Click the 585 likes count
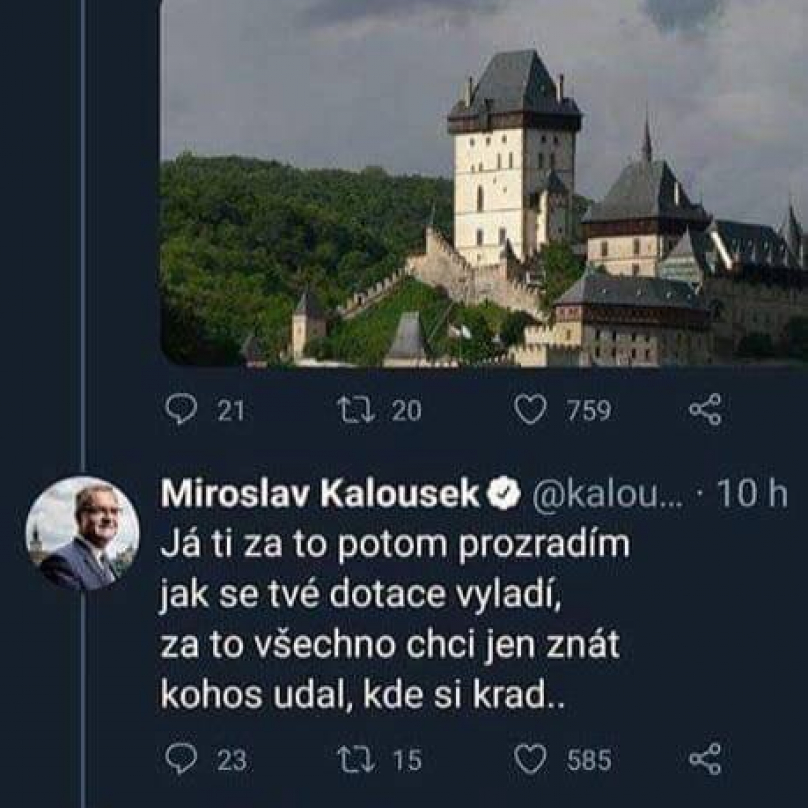 tap(589, 761)
